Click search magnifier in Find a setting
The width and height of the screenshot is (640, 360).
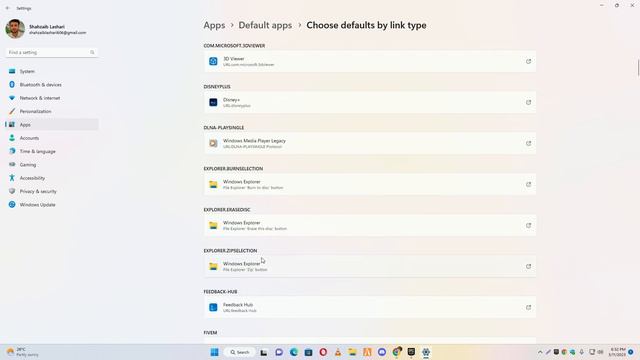(x=92, y=52)
